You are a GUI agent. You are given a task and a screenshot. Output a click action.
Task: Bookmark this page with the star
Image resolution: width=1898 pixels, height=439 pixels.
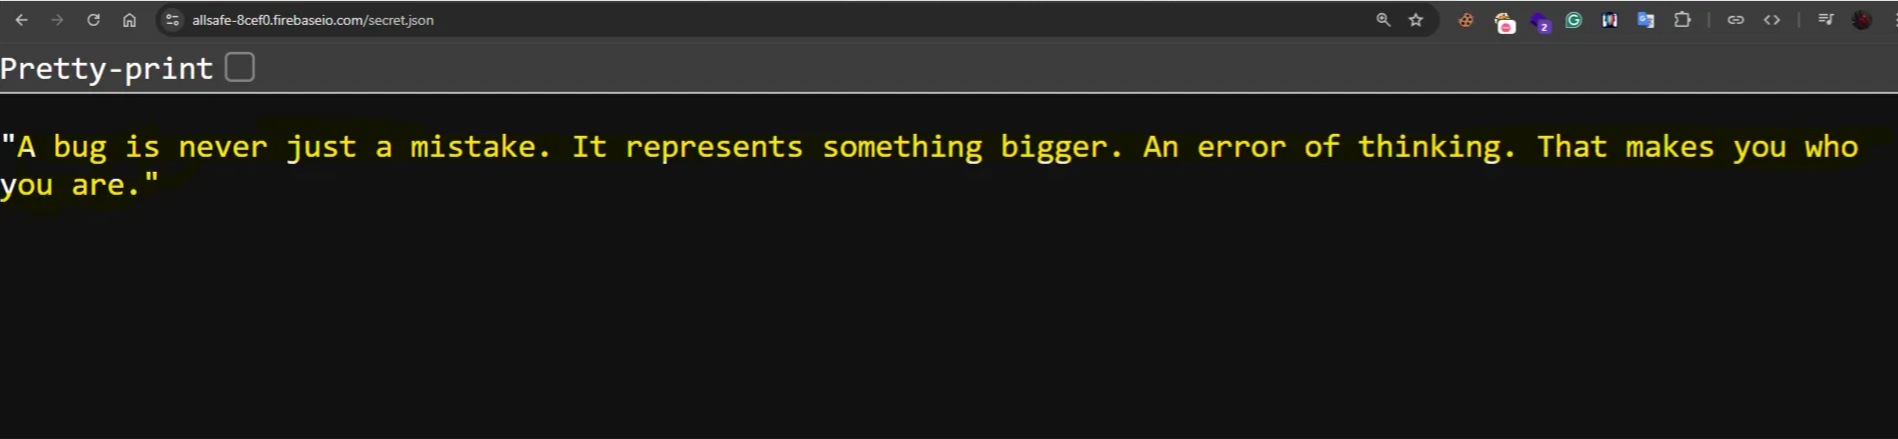coord(1416,20)
